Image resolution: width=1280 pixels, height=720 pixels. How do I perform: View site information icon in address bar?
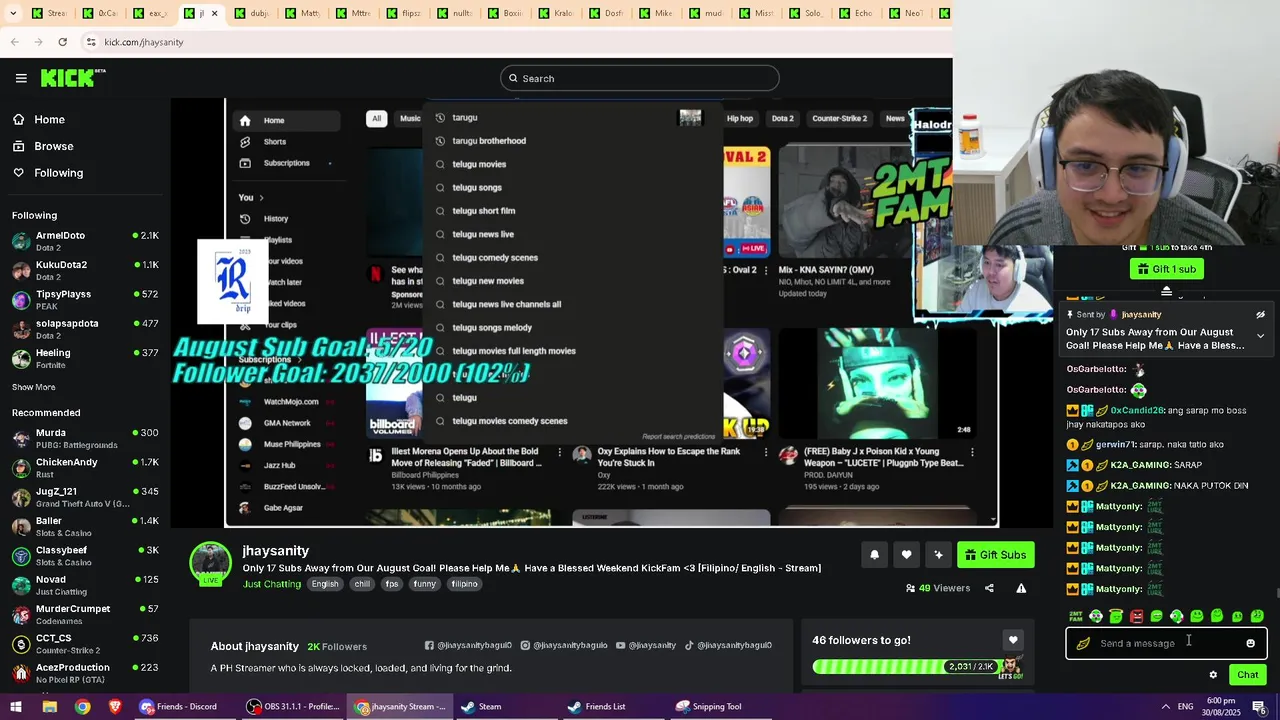[x=90, y=42]
